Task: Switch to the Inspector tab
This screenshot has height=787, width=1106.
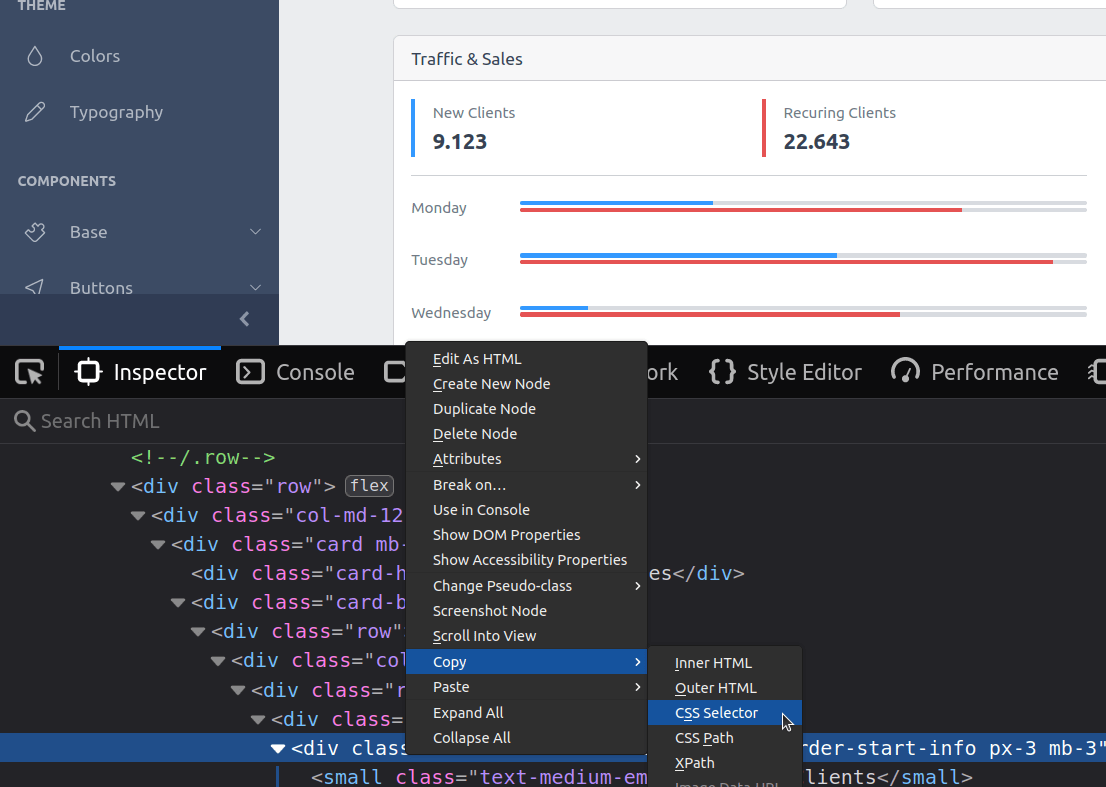Action: tap(154, 371)
